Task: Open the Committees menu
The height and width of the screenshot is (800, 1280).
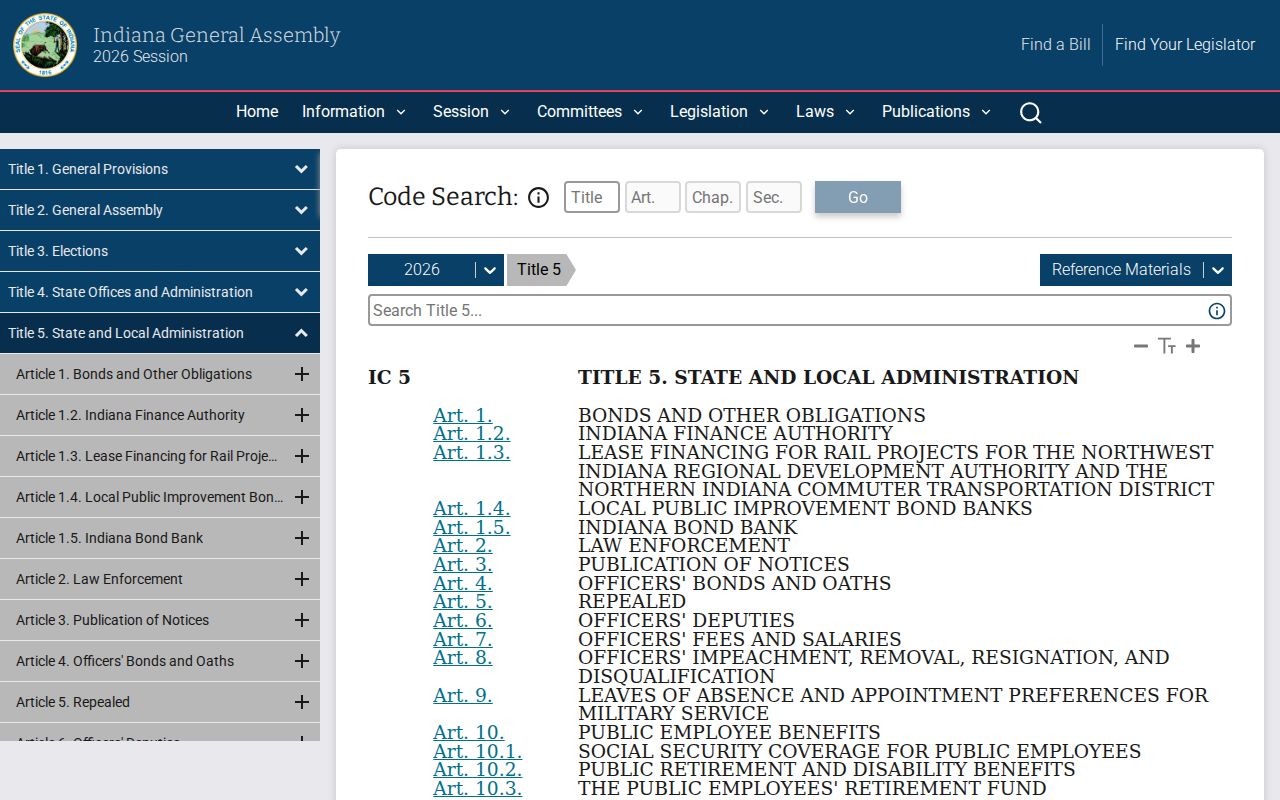Action: (x=590, y=112)
